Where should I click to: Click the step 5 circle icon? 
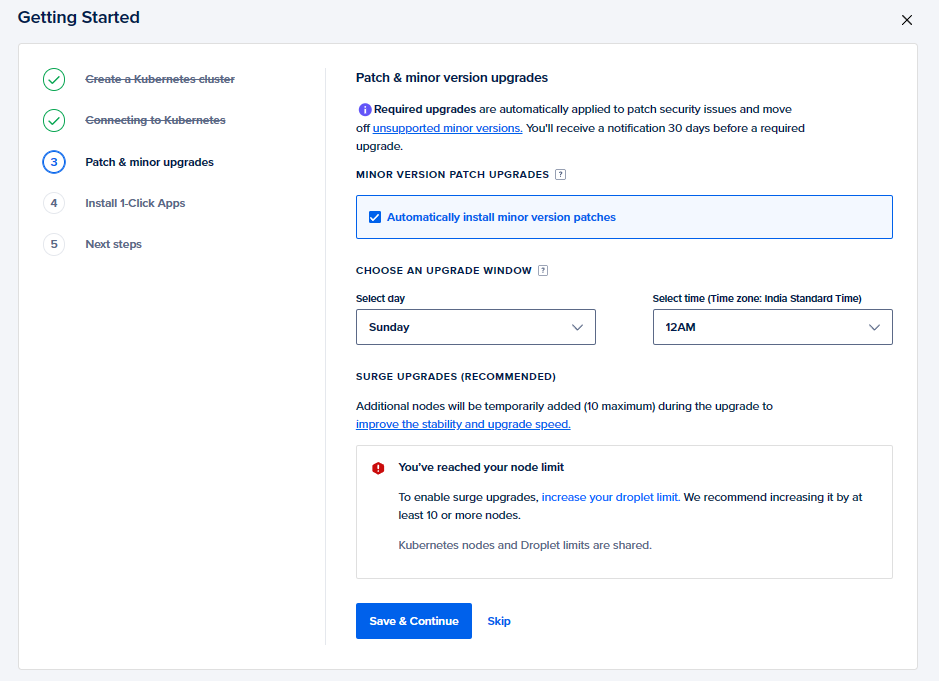pos(54,244)
